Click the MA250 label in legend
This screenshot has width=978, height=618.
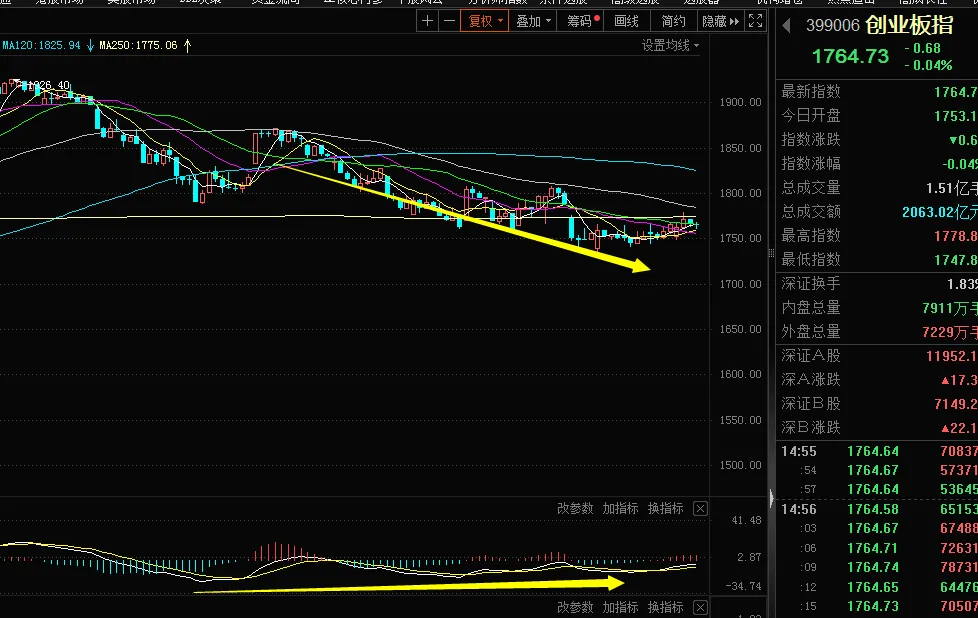coord(138,46)
